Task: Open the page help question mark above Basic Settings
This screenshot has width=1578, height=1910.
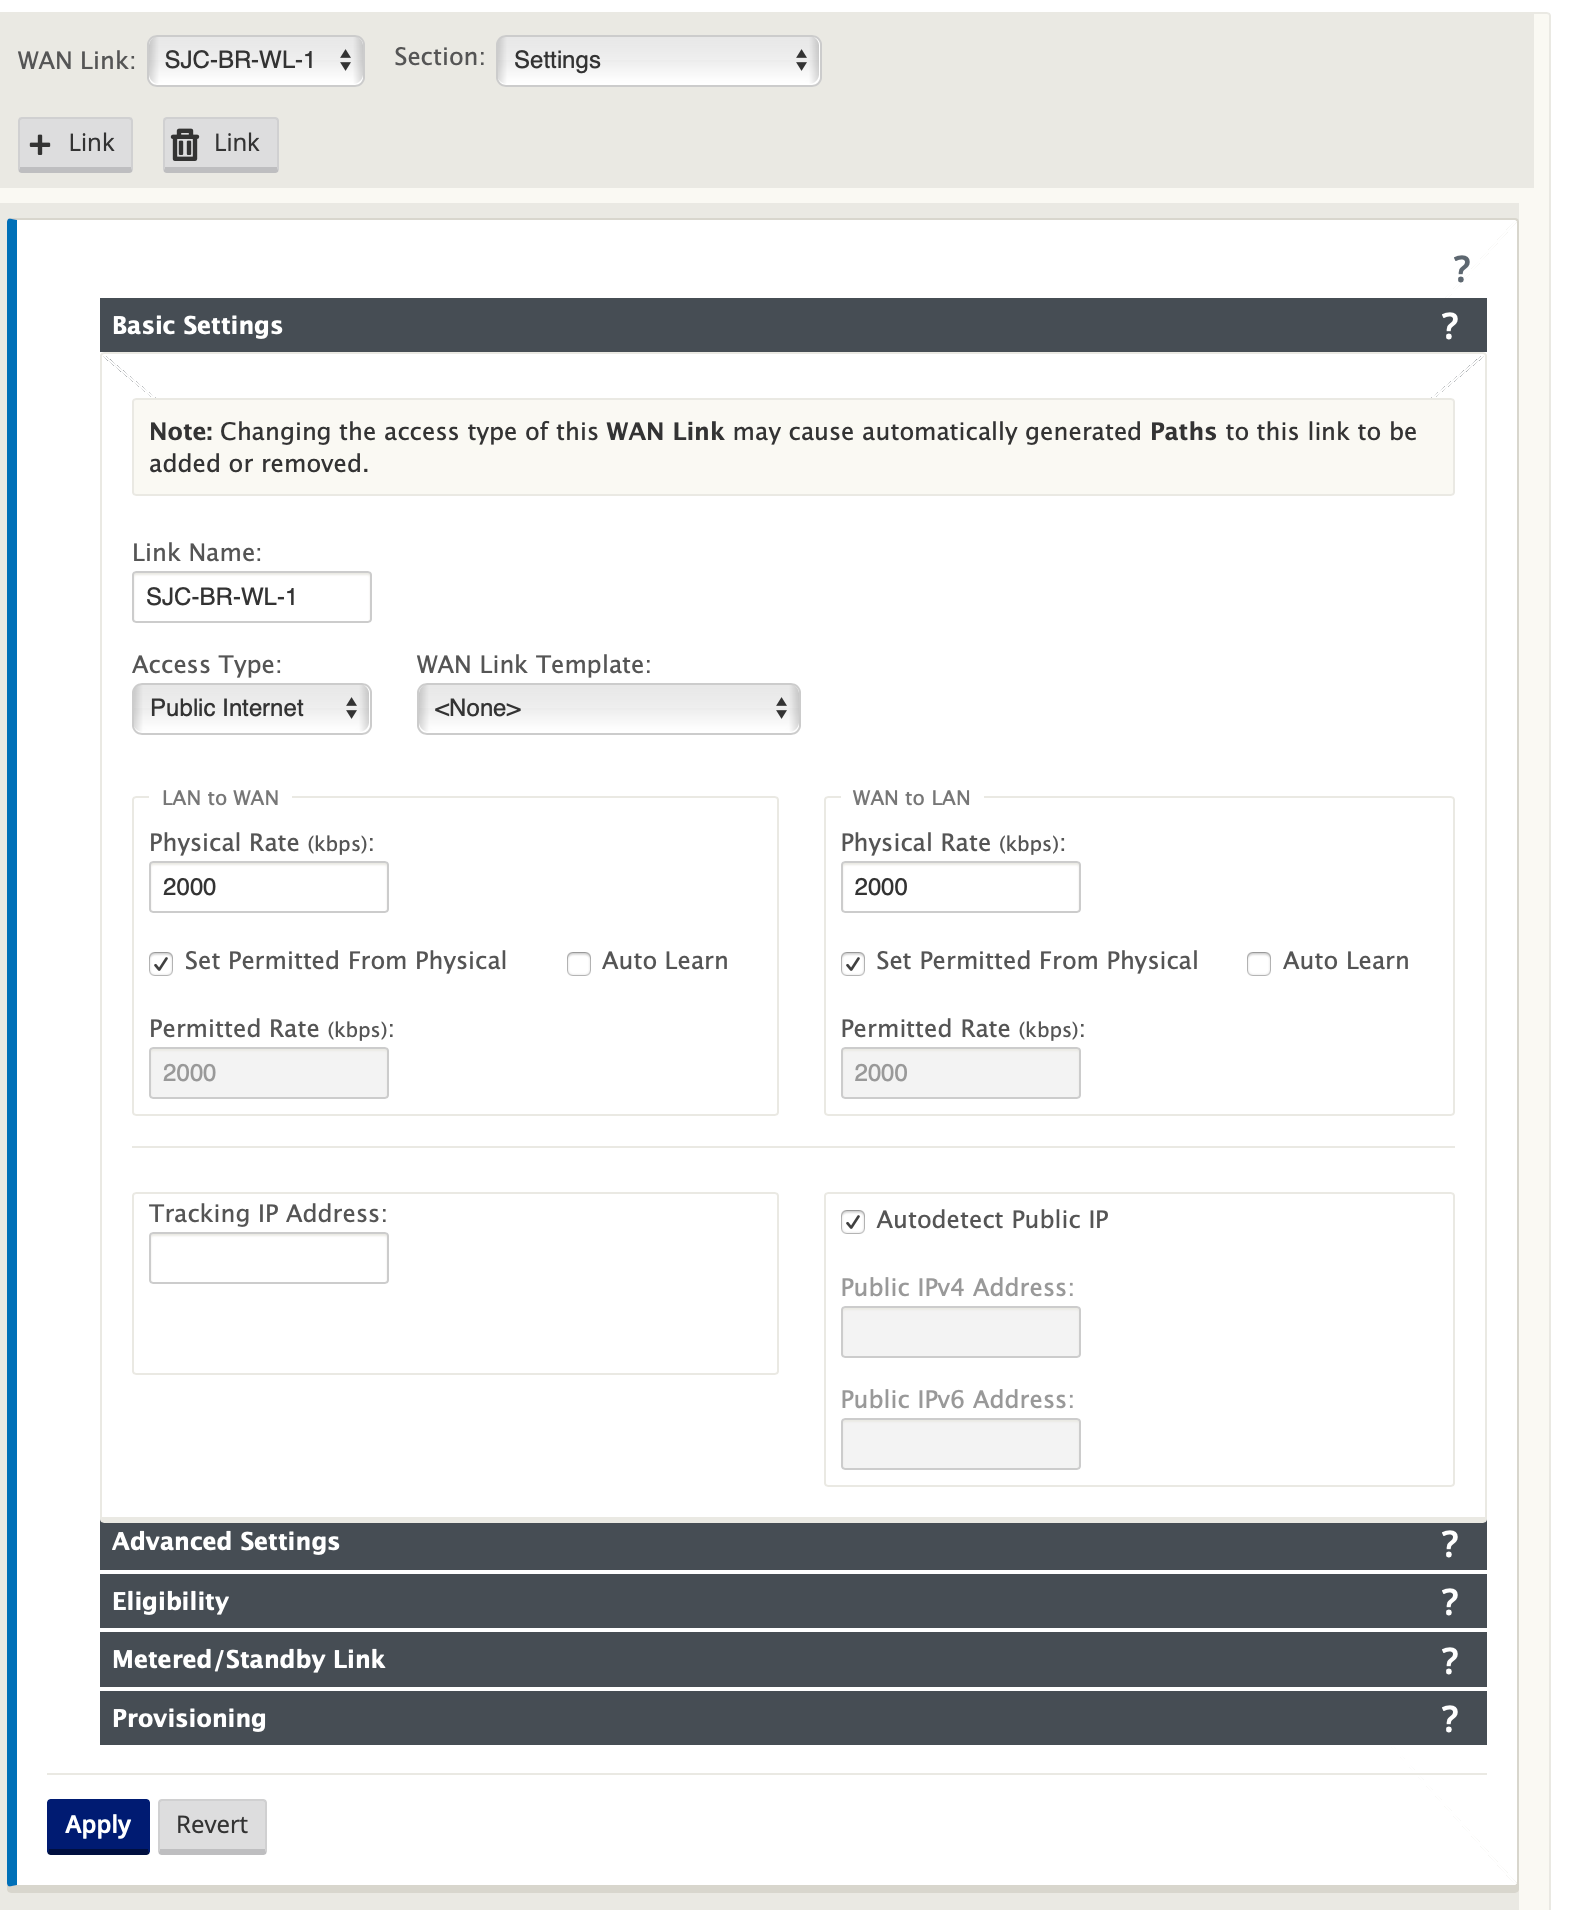Action: pos(1461,268)
